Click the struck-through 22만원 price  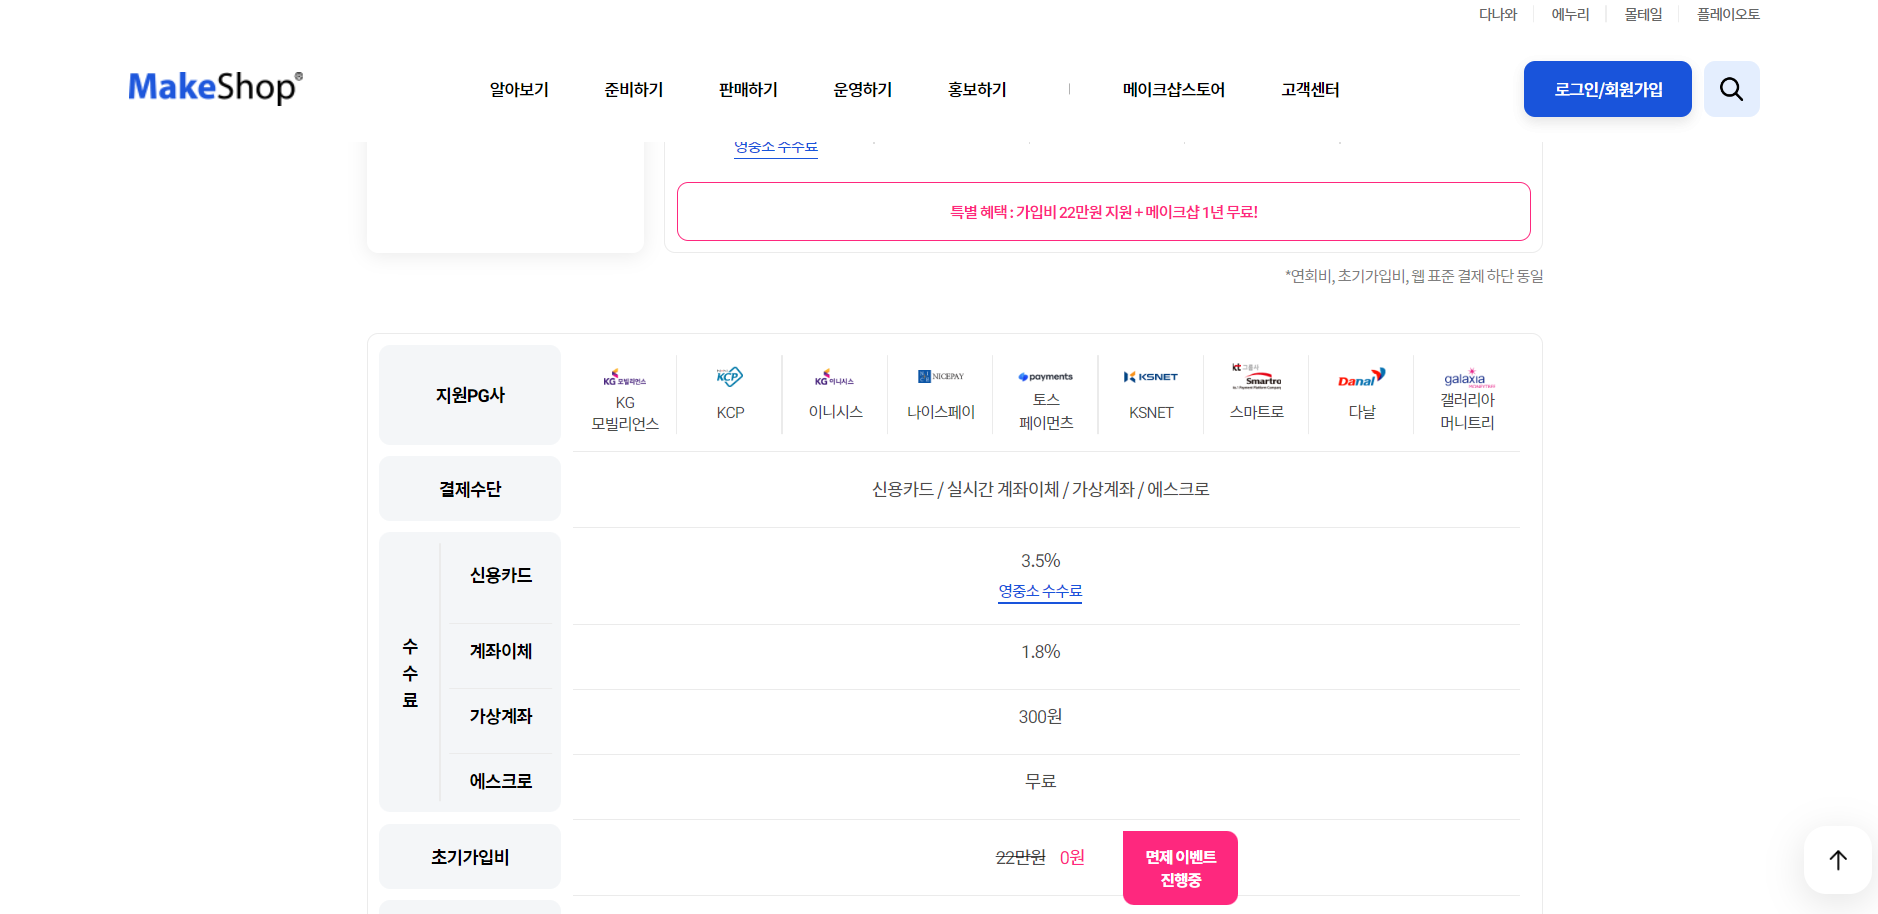(1021, 857)
